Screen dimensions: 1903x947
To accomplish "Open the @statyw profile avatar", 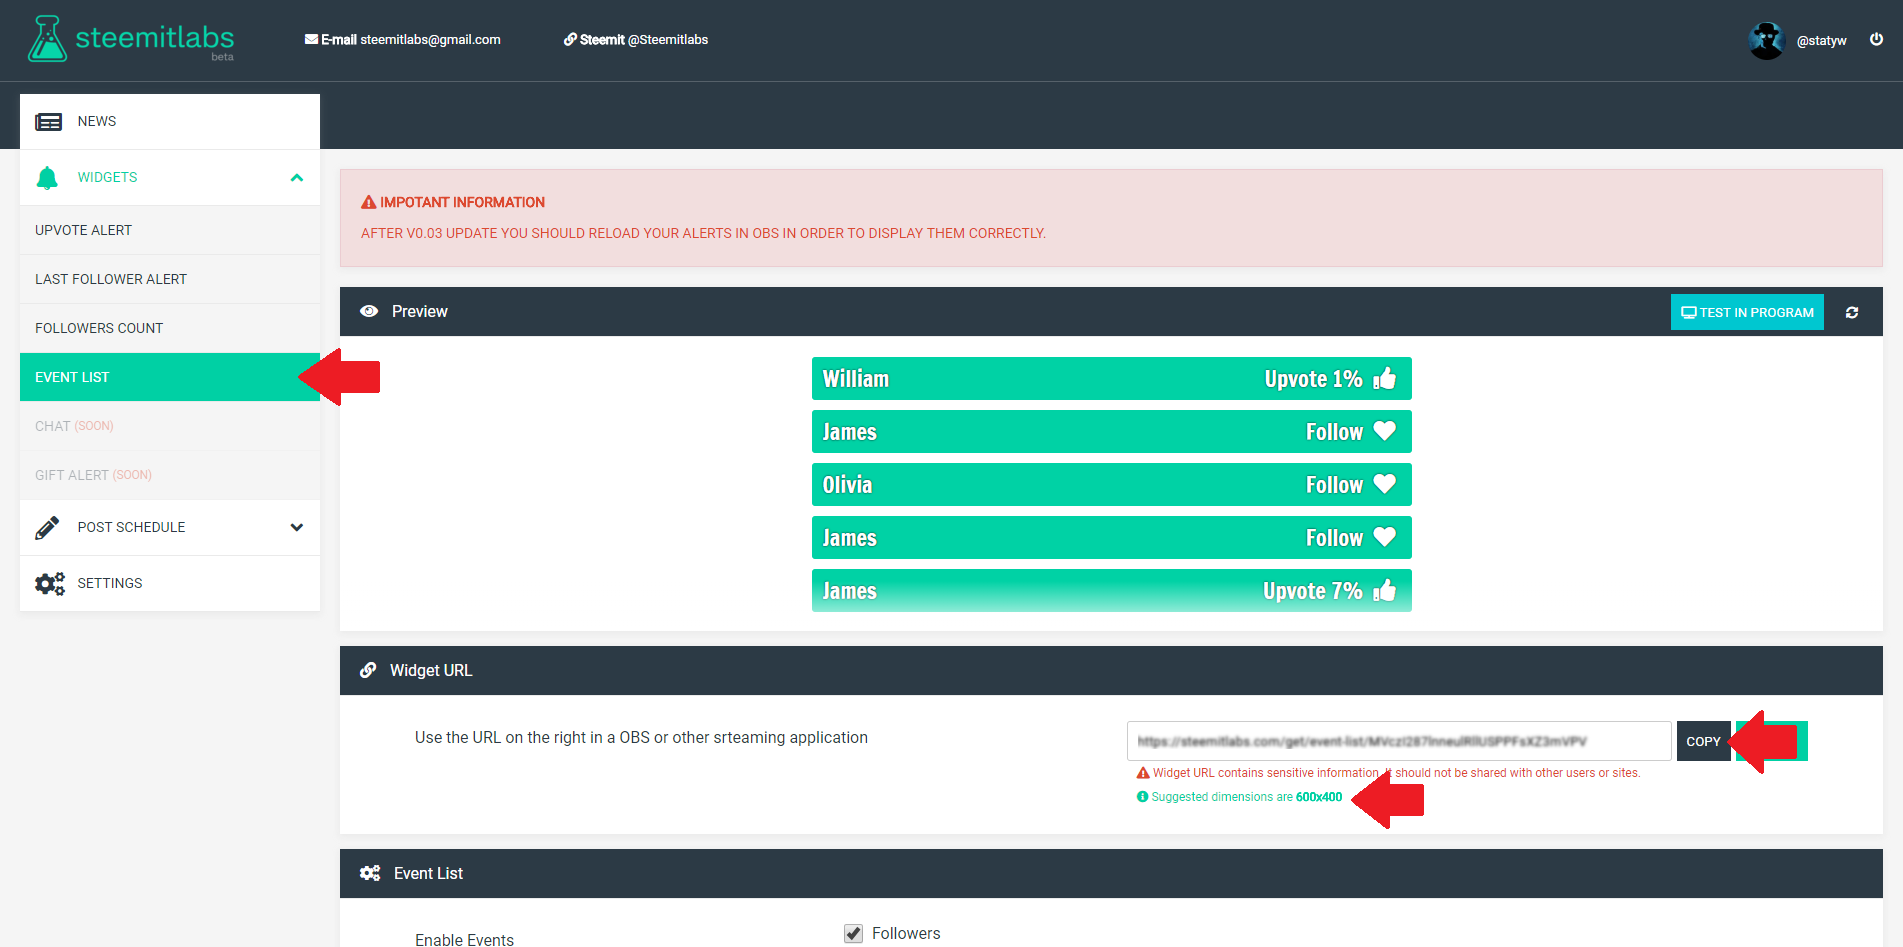I will tap(1766, 40).
